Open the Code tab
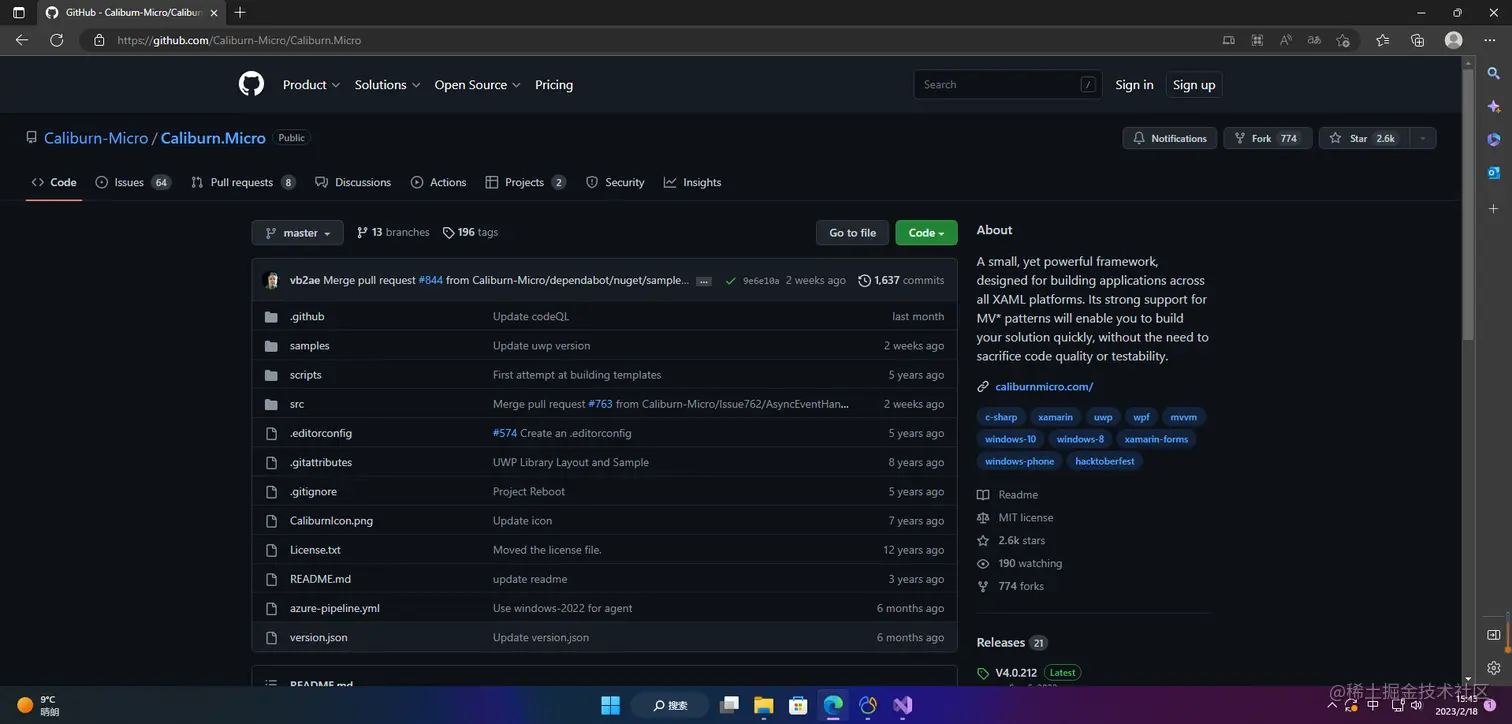Image resolution: width=1512 pixels, height=724 pixels. pyautogui.click(x=54, y=182)
